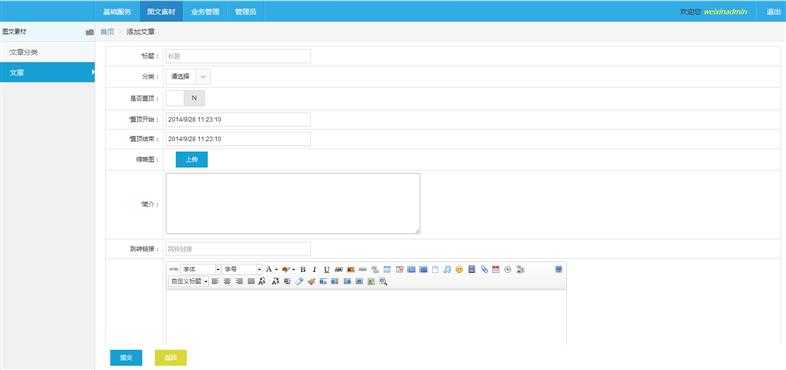Switch to the 管理员 top tab
786x370 pixels.
pyautogui.click(x=246, y=11)
